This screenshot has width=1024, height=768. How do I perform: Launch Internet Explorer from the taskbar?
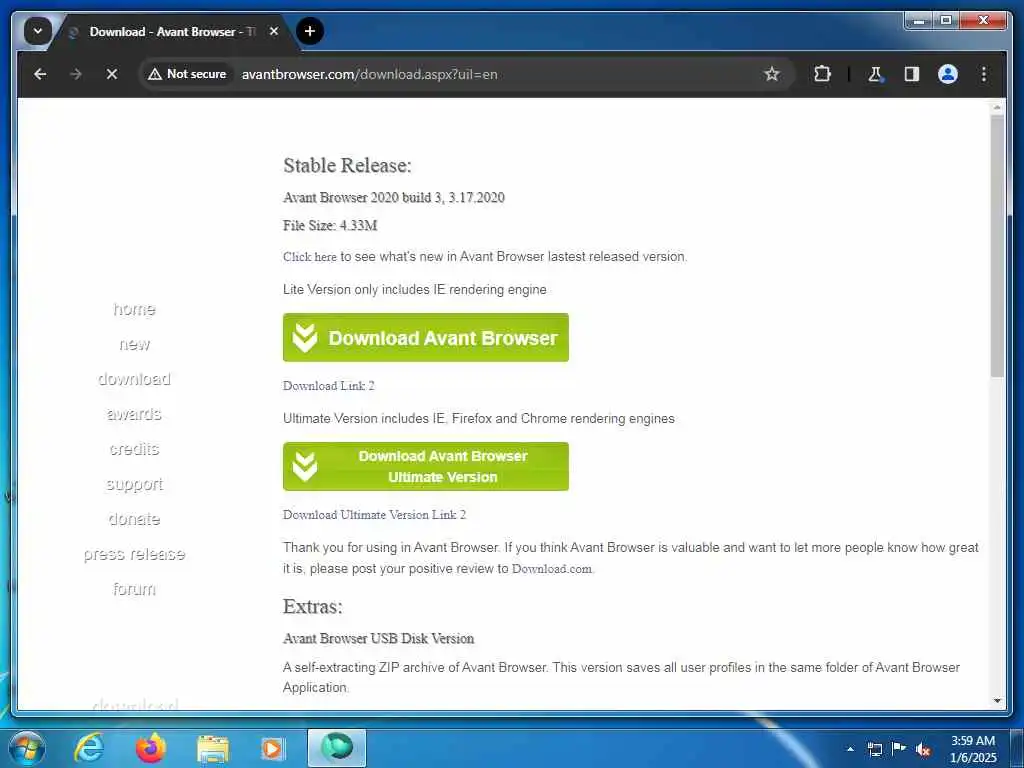(89, 748)
